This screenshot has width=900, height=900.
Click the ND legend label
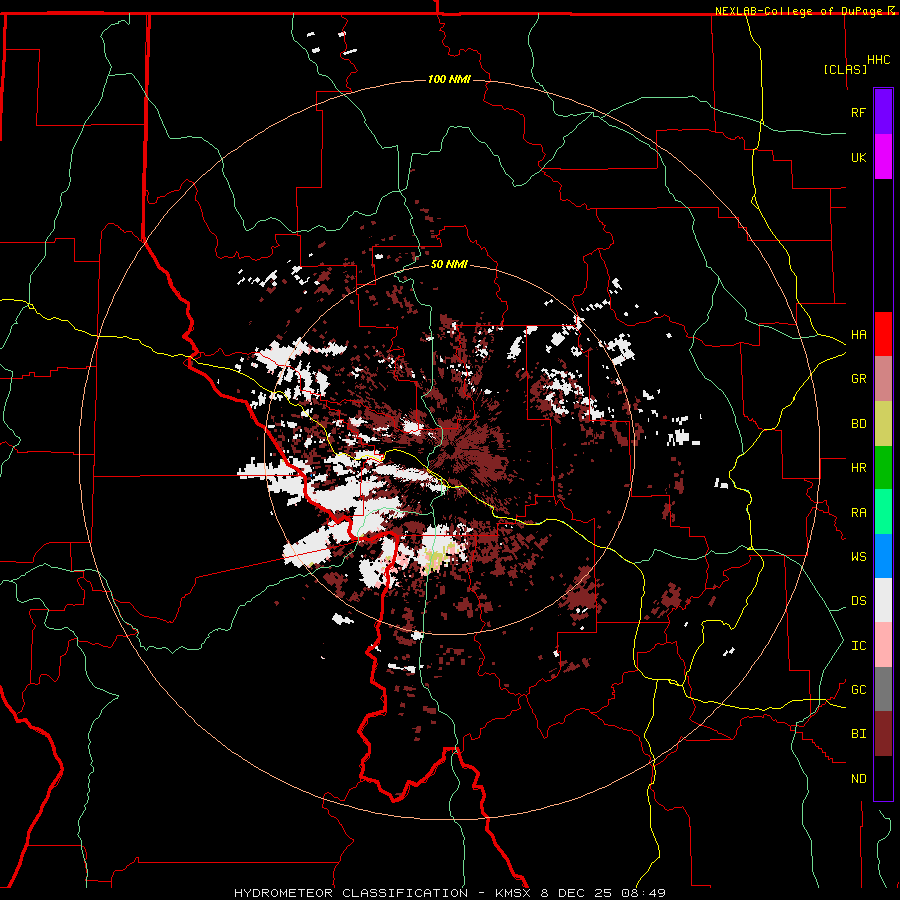pyautogui.click(x=858, y=779)
